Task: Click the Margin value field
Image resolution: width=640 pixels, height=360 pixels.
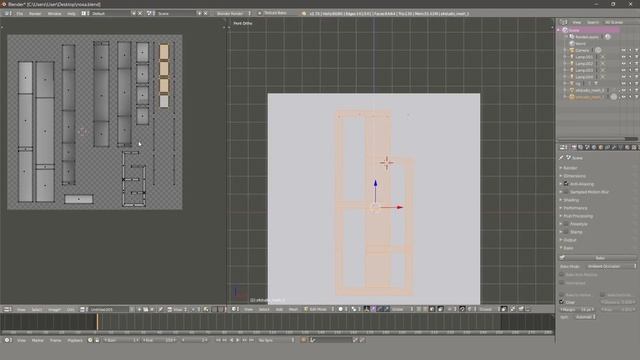Action: coord(577,309)
